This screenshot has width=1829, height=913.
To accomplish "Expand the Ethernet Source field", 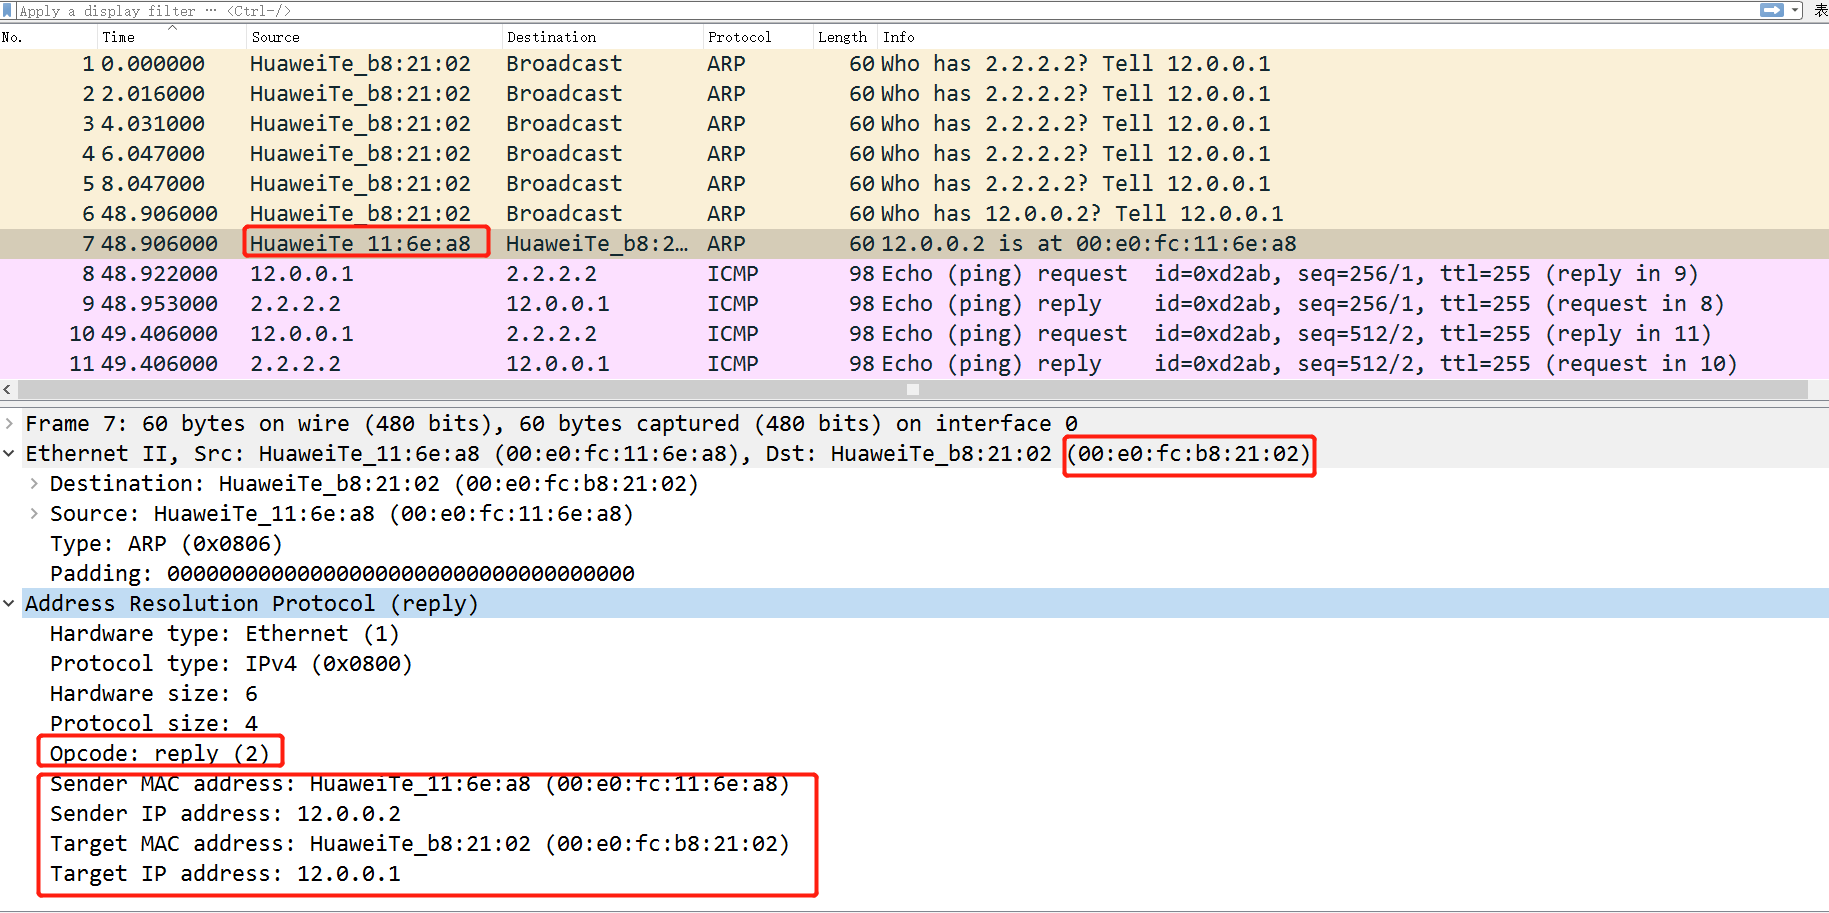I will point(34,514).
